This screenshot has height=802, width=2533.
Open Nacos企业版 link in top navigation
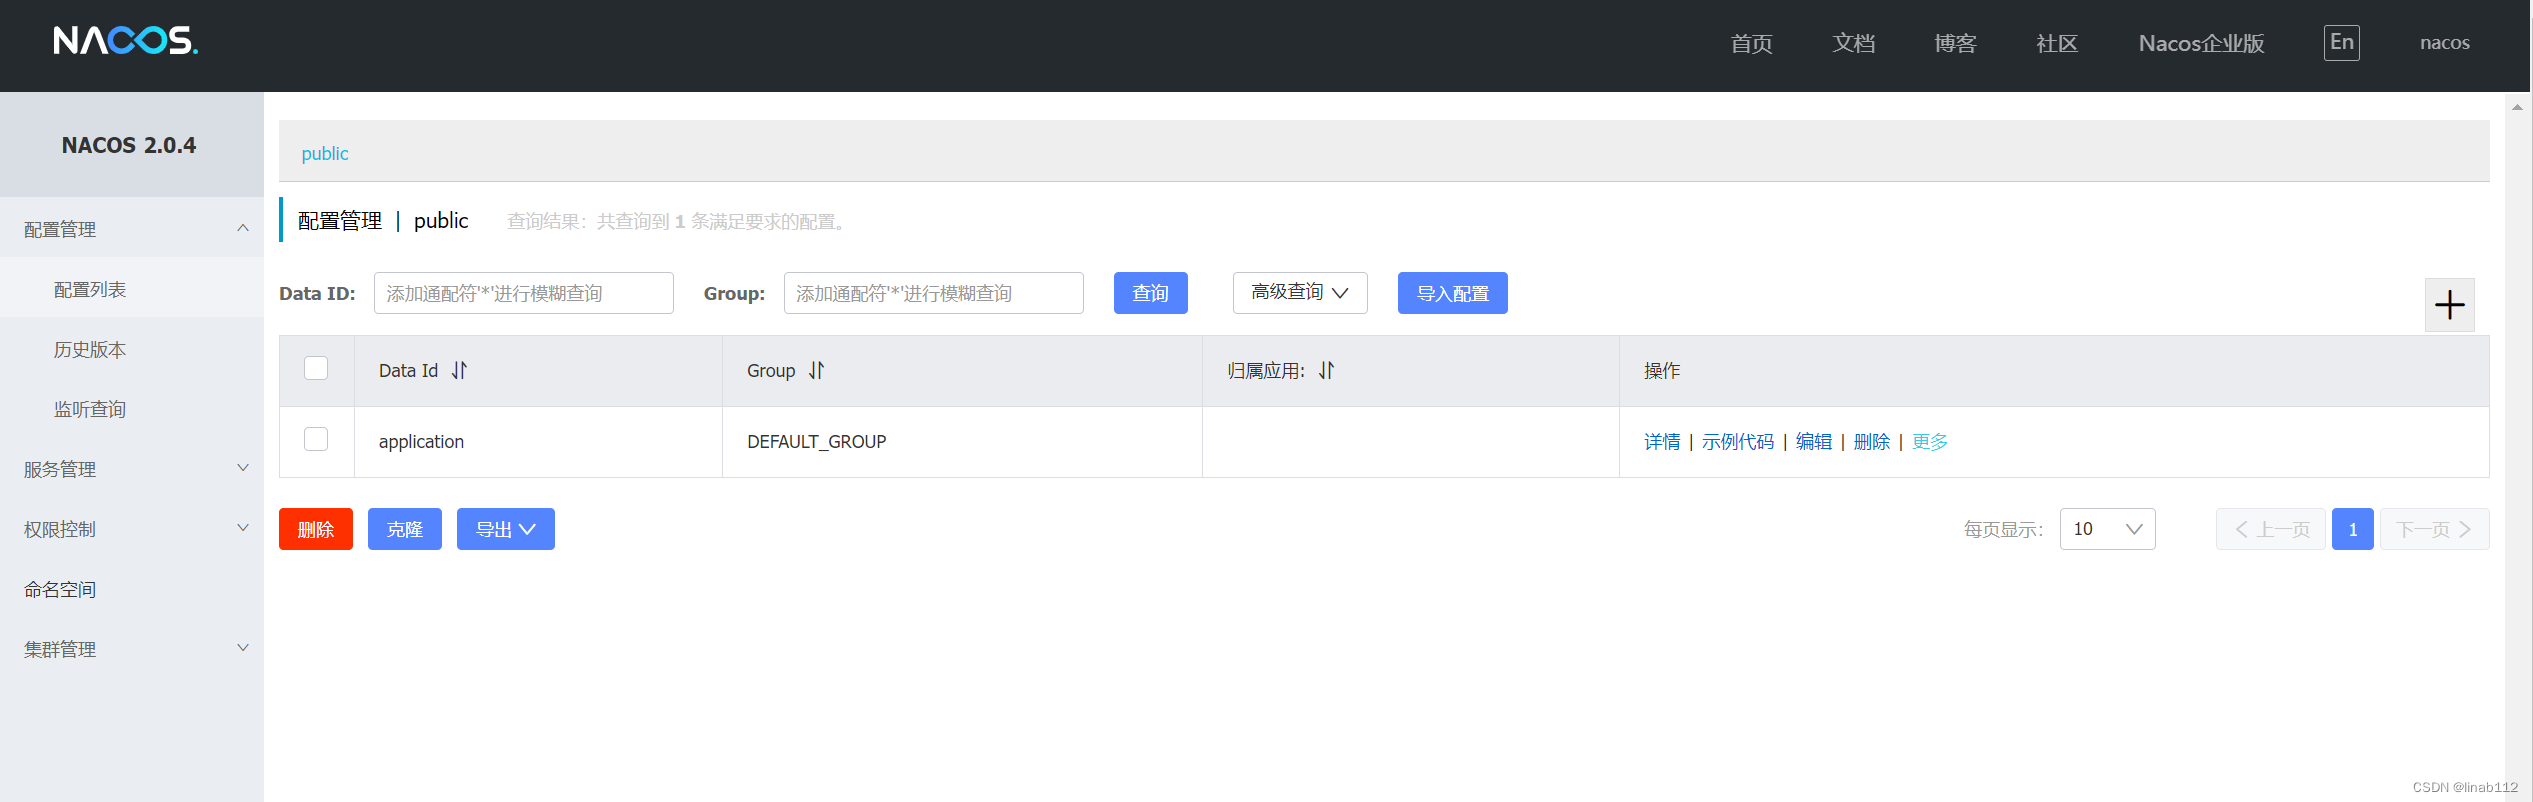point(2201,43)
